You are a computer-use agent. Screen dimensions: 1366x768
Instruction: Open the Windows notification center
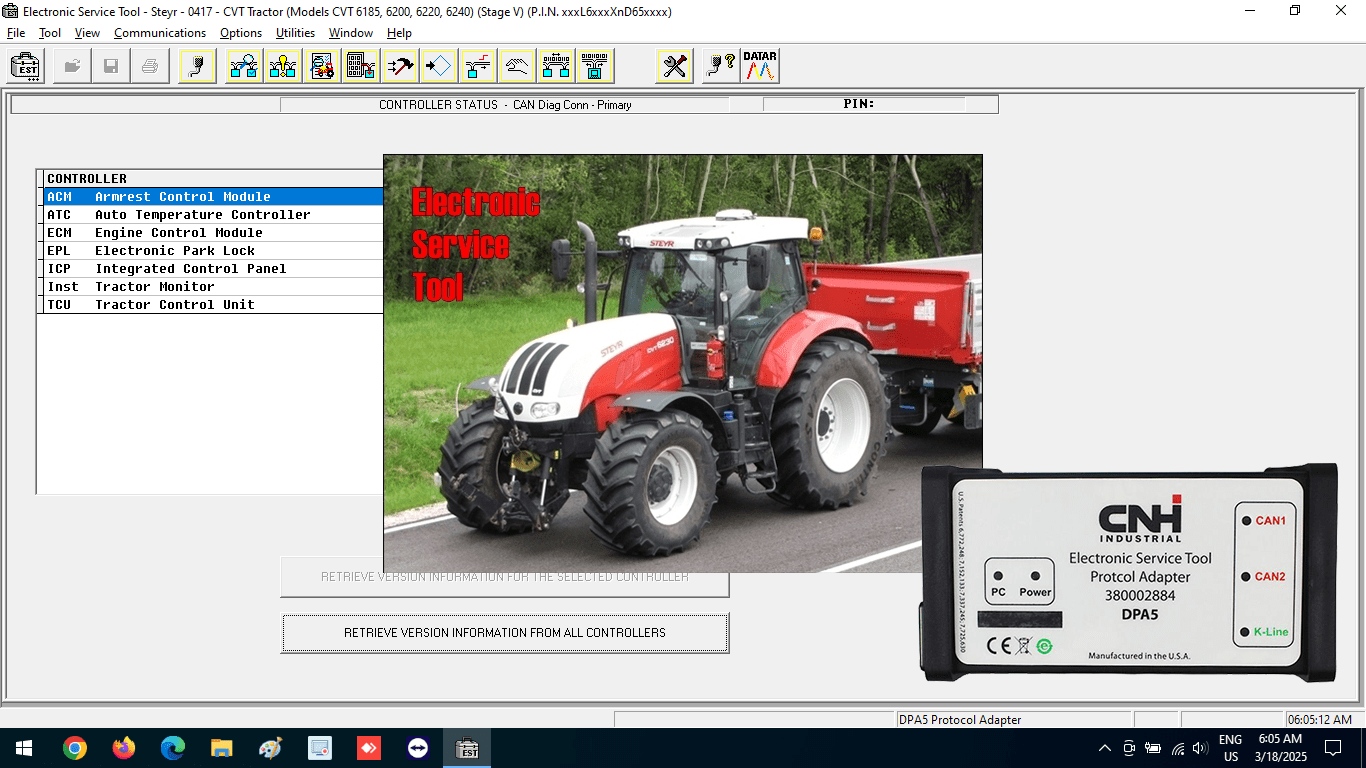pyautogui.click(x=1333, y=748)
